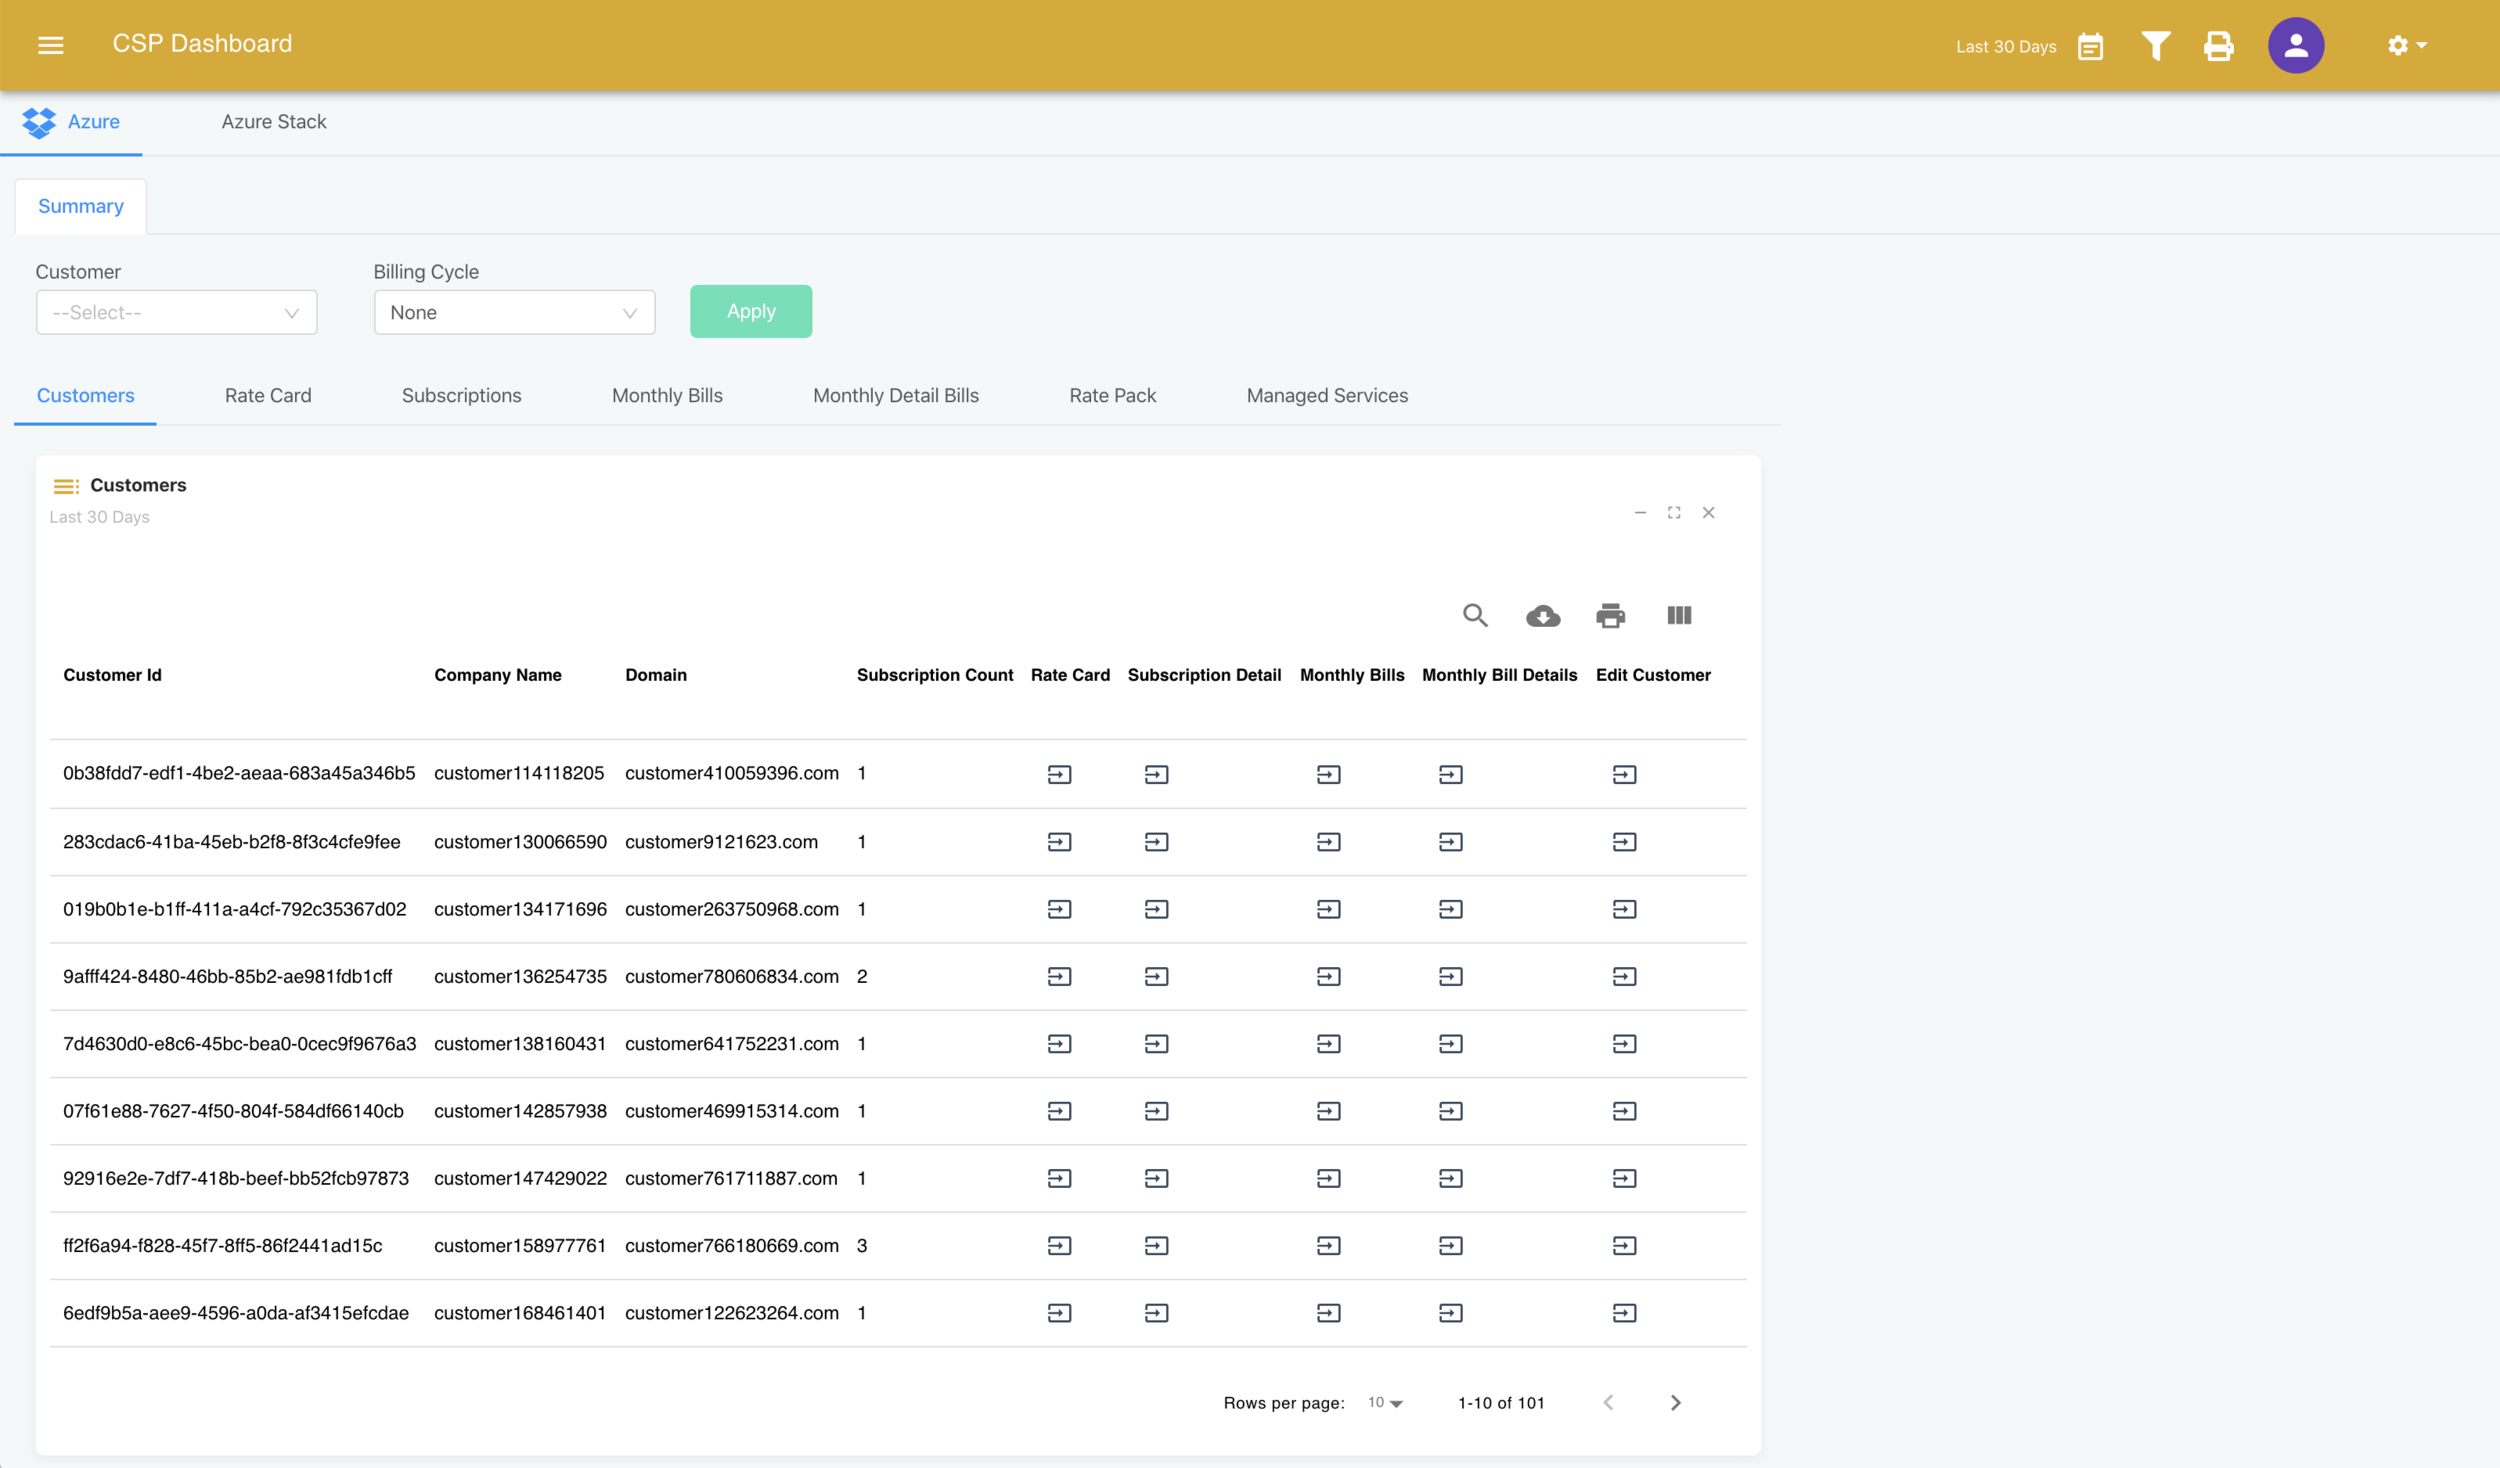This screenshot has width=2500, height=1468.
Task: Change rows per page dropdown
Action: (x=1385, y=1403)
